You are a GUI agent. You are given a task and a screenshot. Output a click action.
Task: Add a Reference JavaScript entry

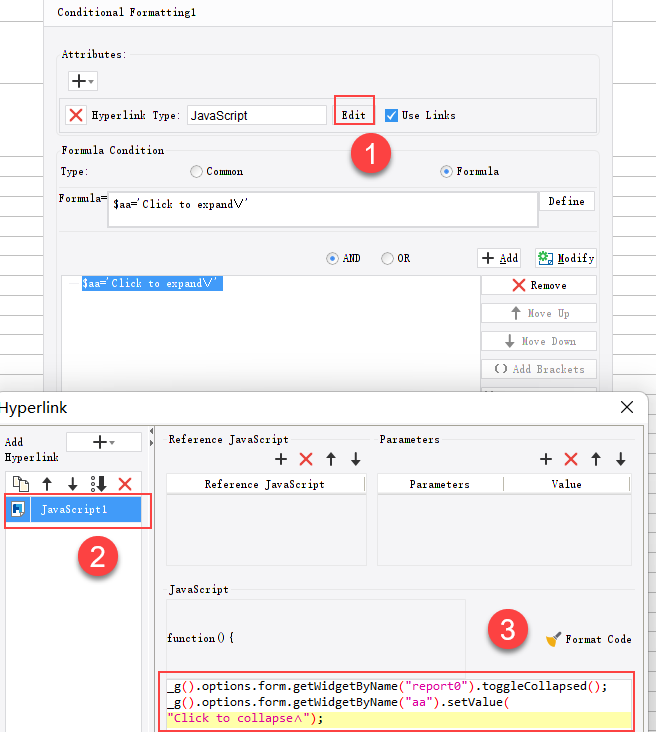281,459
